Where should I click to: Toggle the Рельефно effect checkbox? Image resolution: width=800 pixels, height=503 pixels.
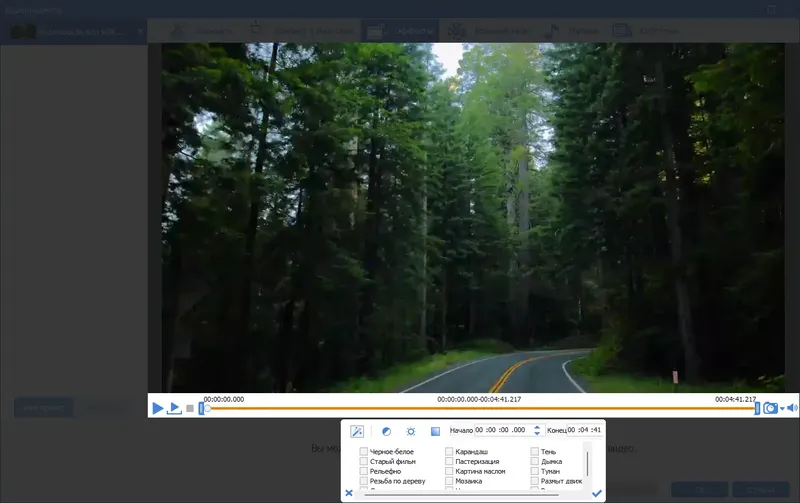tap(364, 471)
